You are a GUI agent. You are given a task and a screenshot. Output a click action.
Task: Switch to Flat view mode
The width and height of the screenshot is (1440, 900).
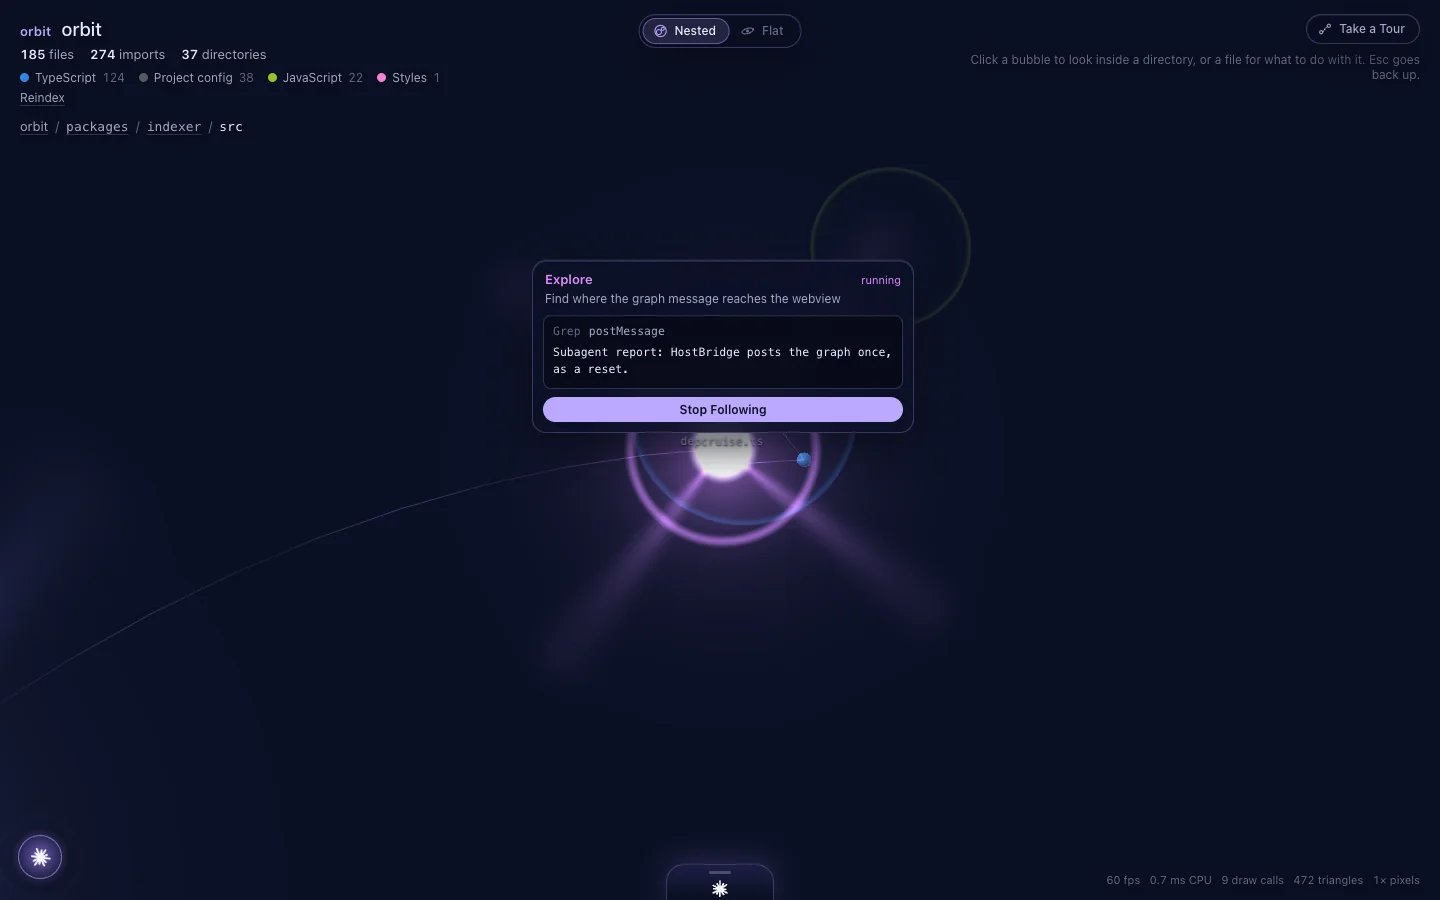click(762, 31)
